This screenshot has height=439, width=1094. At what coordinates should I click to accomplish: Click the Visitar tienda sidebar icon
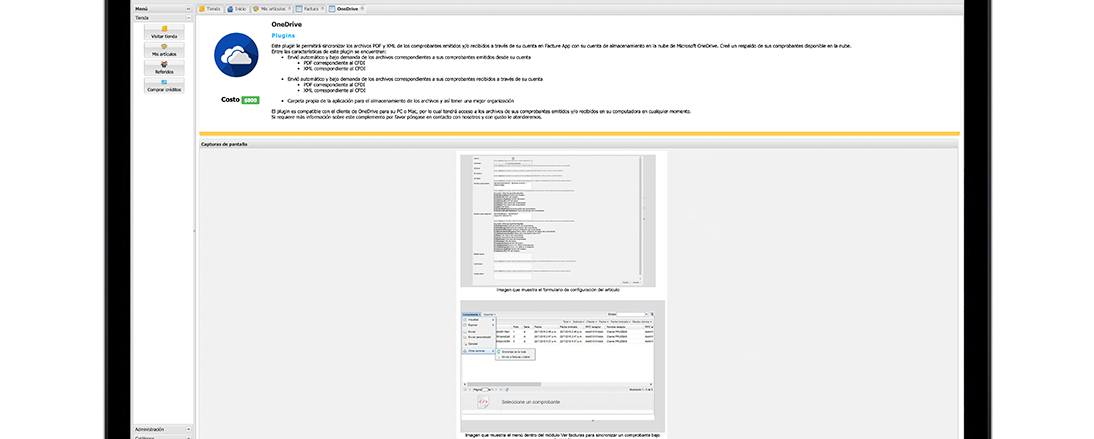click(x=164, y=31)
